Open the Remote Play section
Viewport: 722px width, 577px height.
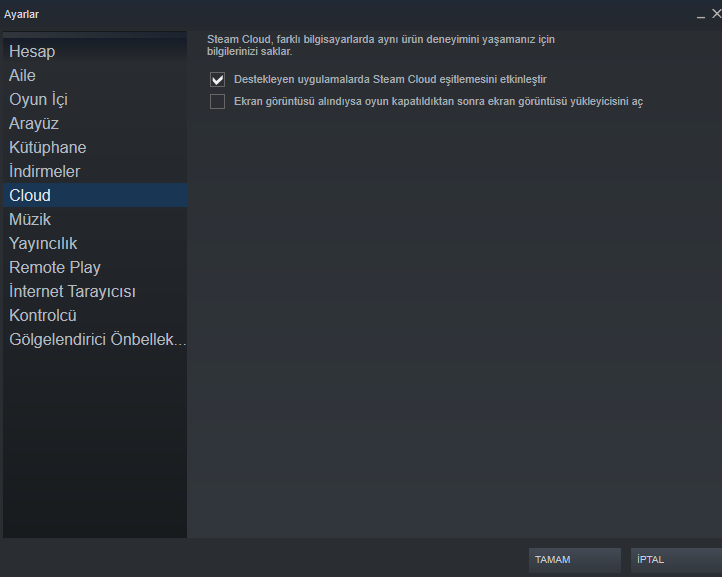pos(95,267)
